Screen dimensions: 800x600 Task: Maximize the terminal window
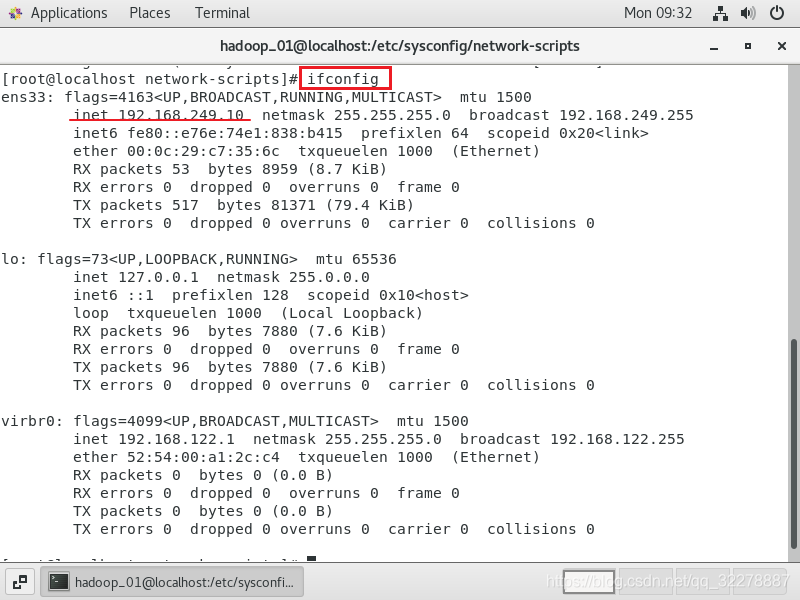click(747, 46)
